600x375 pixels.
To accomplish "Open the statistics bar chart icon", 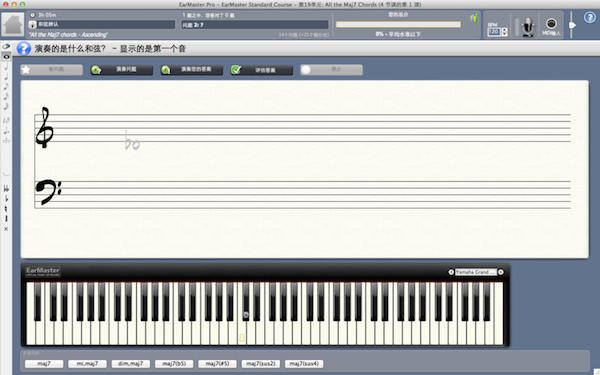I will coord(474,18).
